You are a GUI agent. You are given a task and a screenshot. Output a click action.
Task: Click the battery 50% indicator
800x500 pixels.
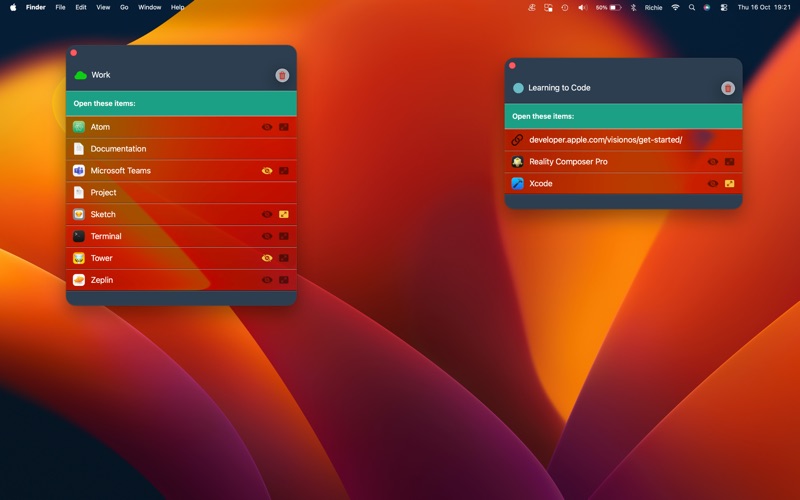coord(608,8)
